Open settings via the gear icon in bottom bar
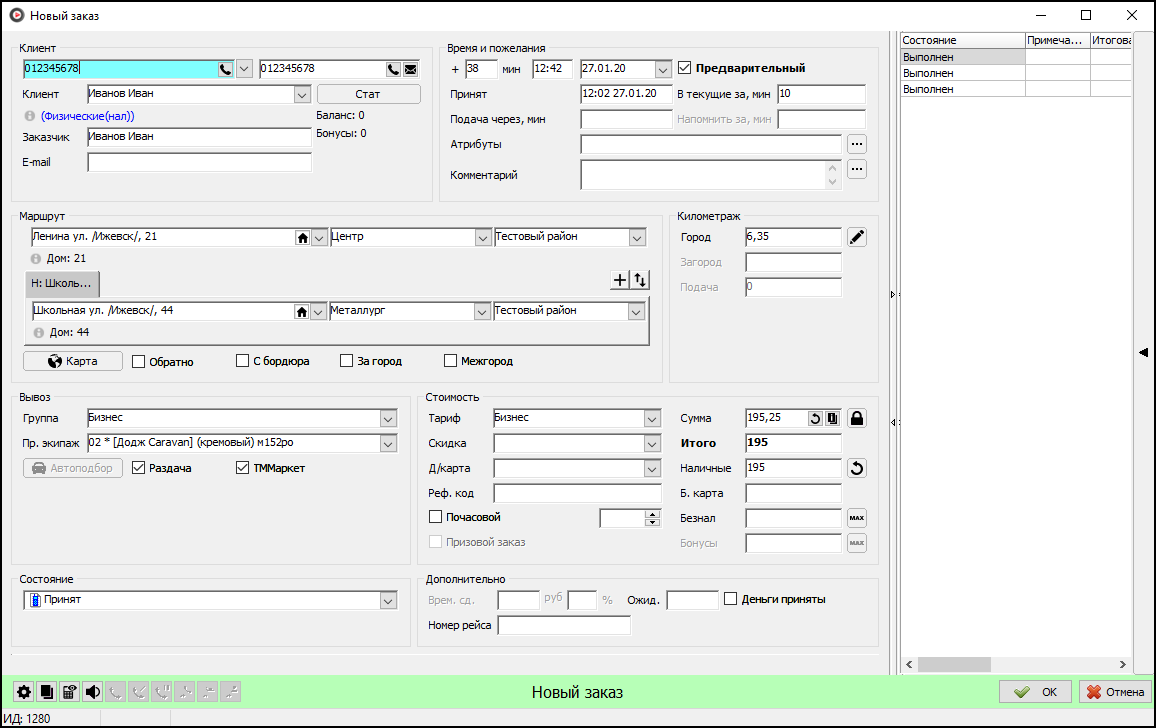Viewport: 1156px width, 728px height. point(24,692)
